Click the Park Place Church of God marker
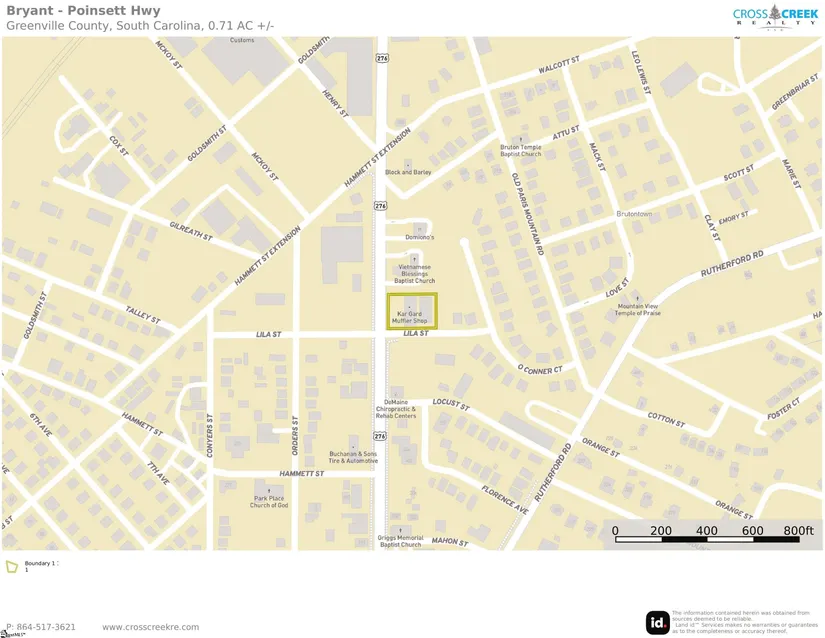825x638 pixels. 269,489
